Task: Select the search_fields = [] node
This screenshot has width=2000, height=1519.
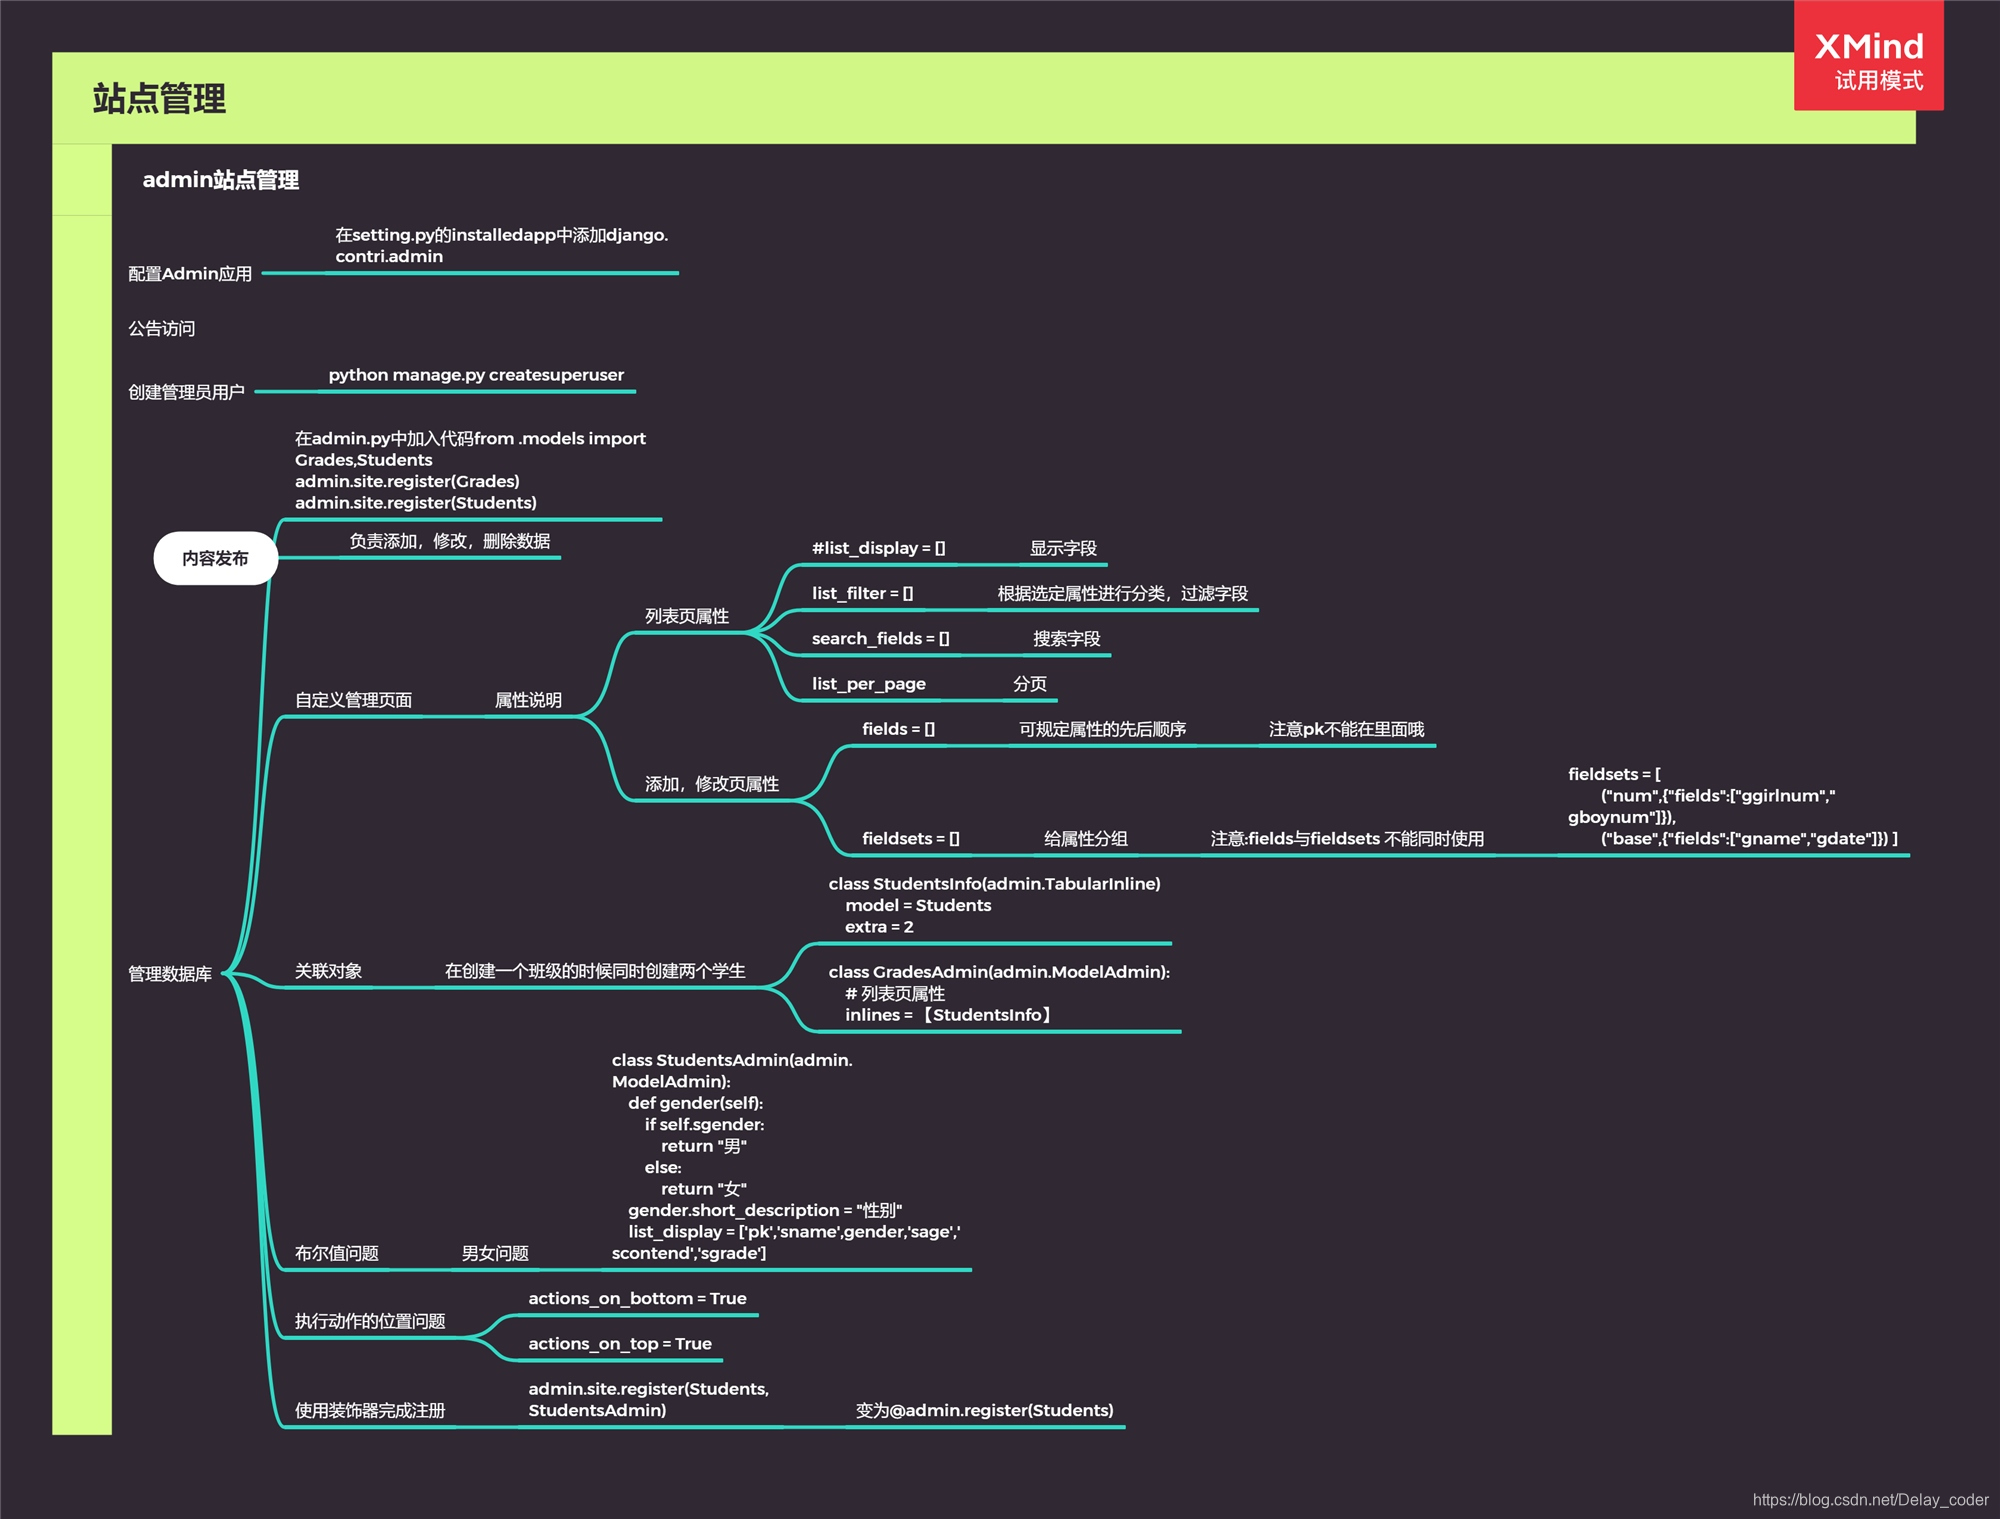Action: click(x=880, y=638)
